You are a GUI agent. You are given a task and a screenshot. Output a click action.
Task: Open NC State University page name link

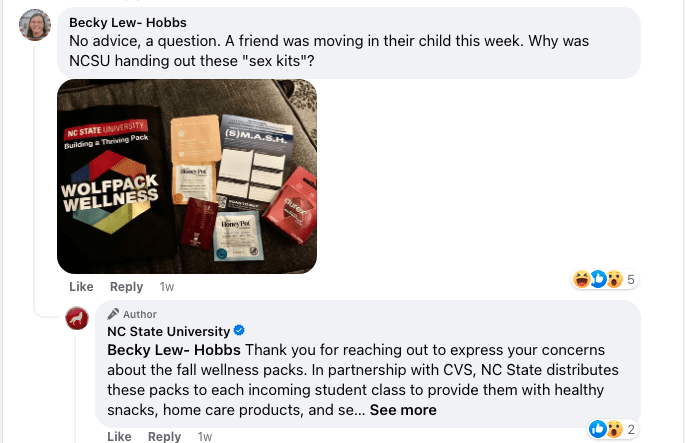(x=168, y=331)
